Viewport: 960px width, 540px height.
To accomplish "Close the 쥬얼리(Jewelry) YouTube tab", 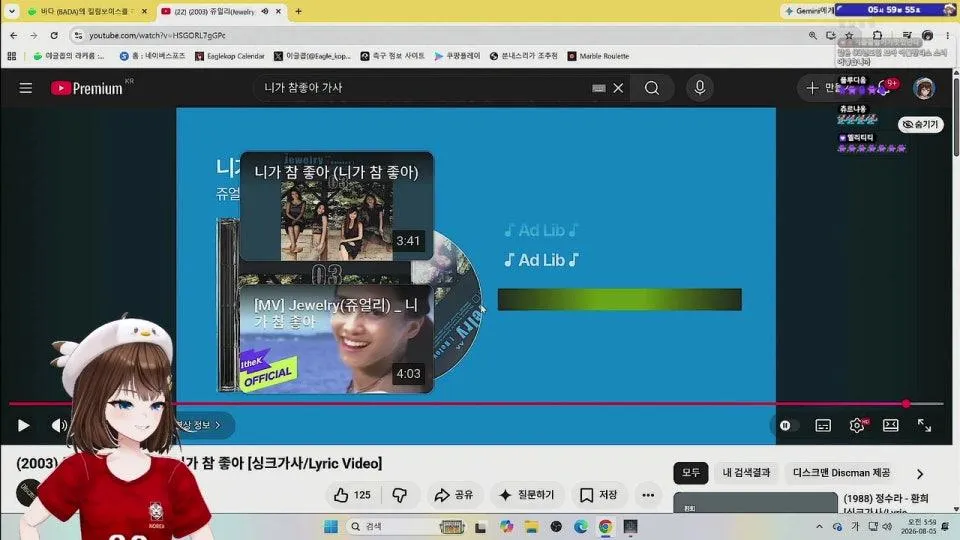I will tap(279, 11).
